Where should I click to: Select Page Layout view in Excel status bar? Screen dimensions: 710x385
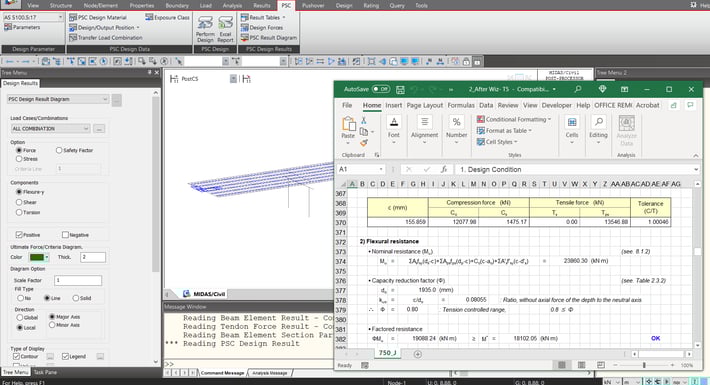coord(581,365)
